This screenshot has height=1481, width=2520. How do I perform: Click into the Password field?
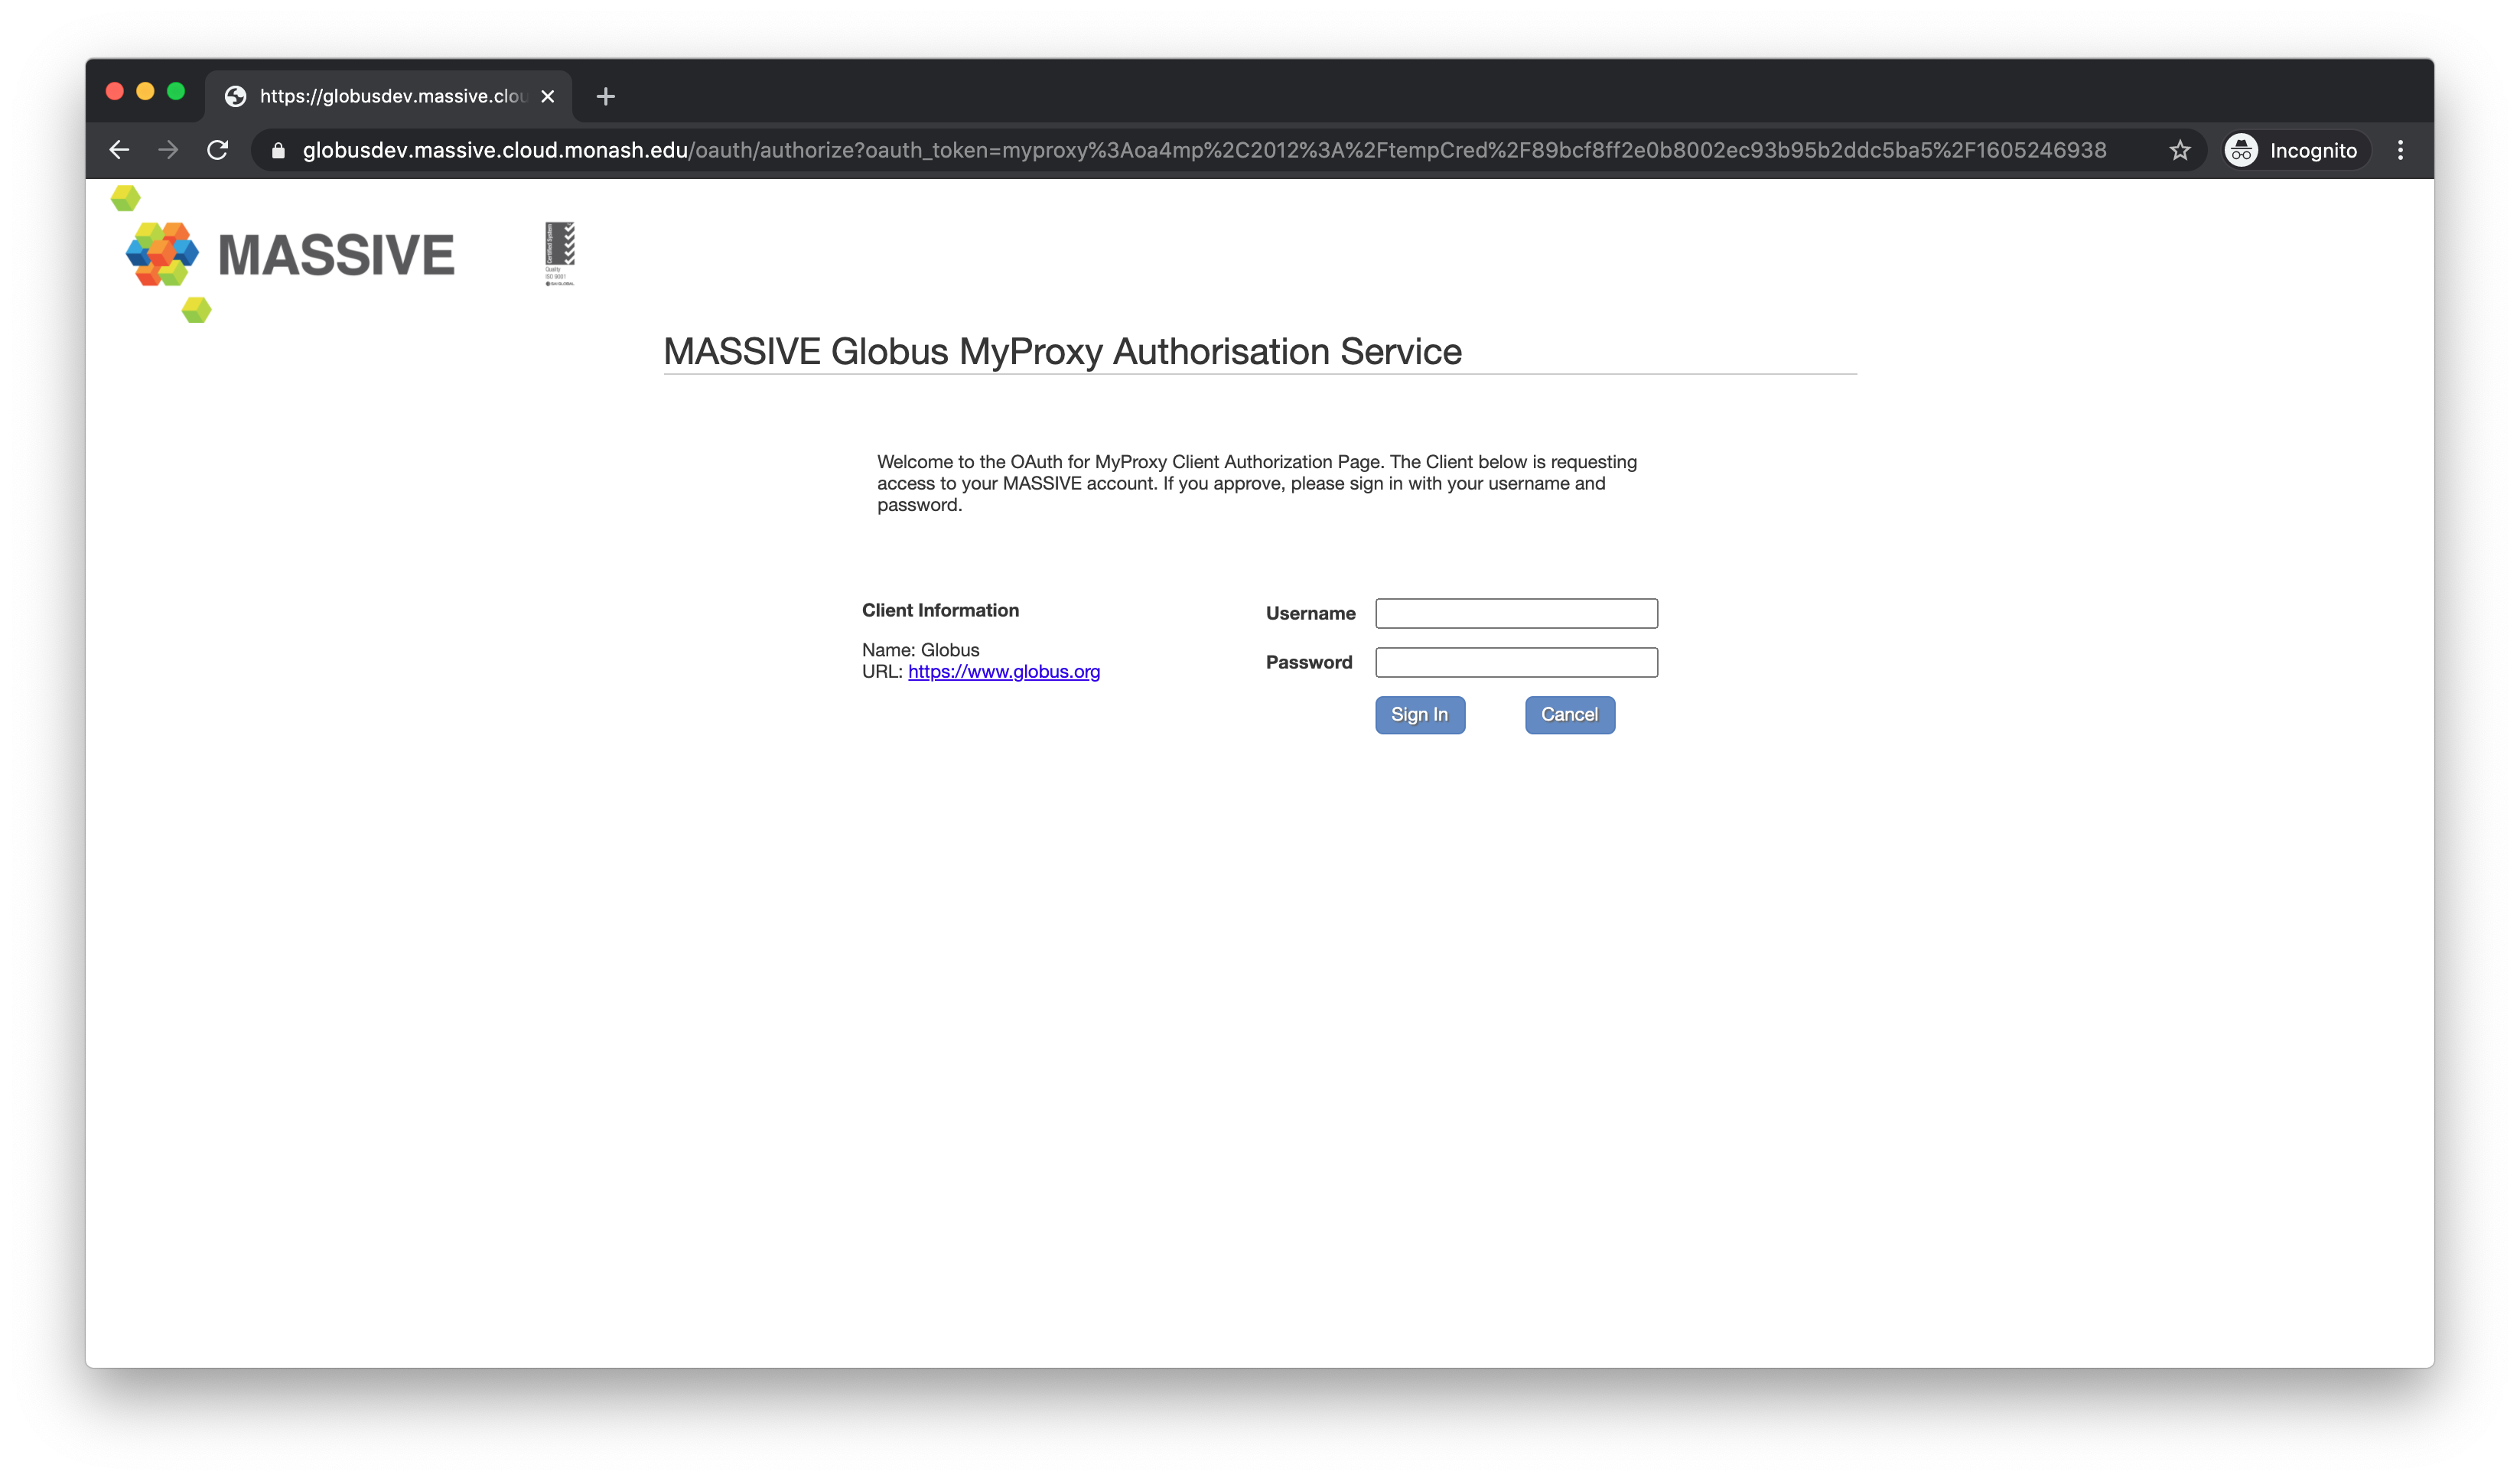[x=1516, y=662]
